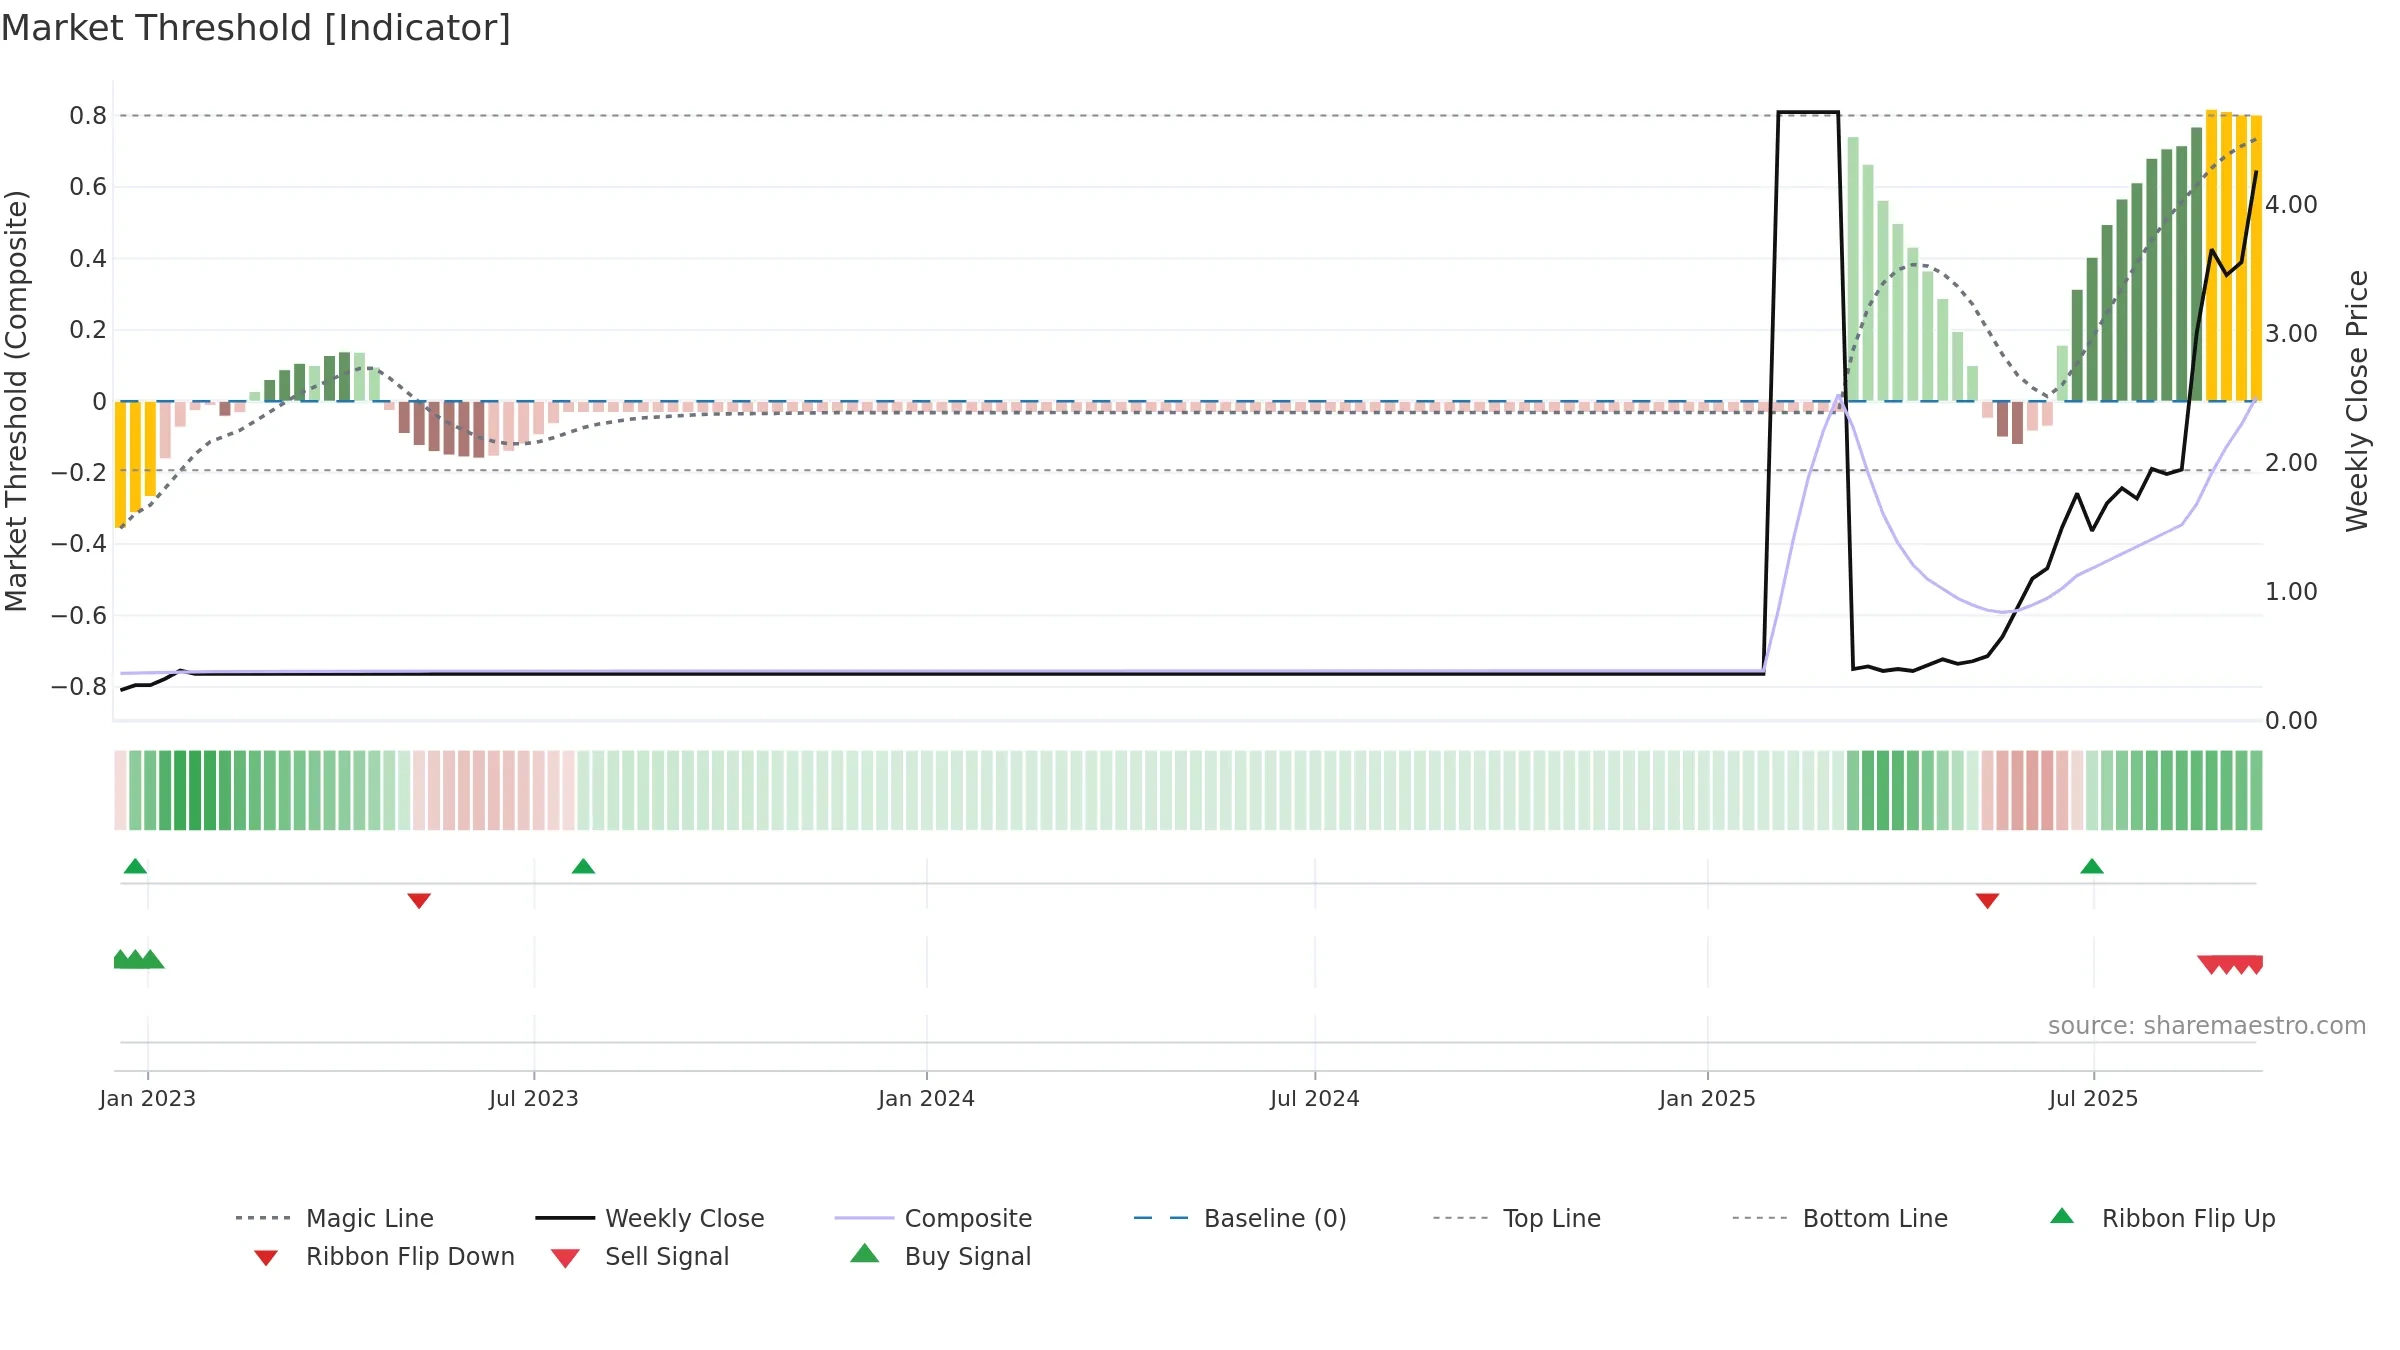This screenshot has width=2400, height=1350.
Task: Click the −0.8 left axis tick
Action: pyautogui.click(x=78, y=687)
